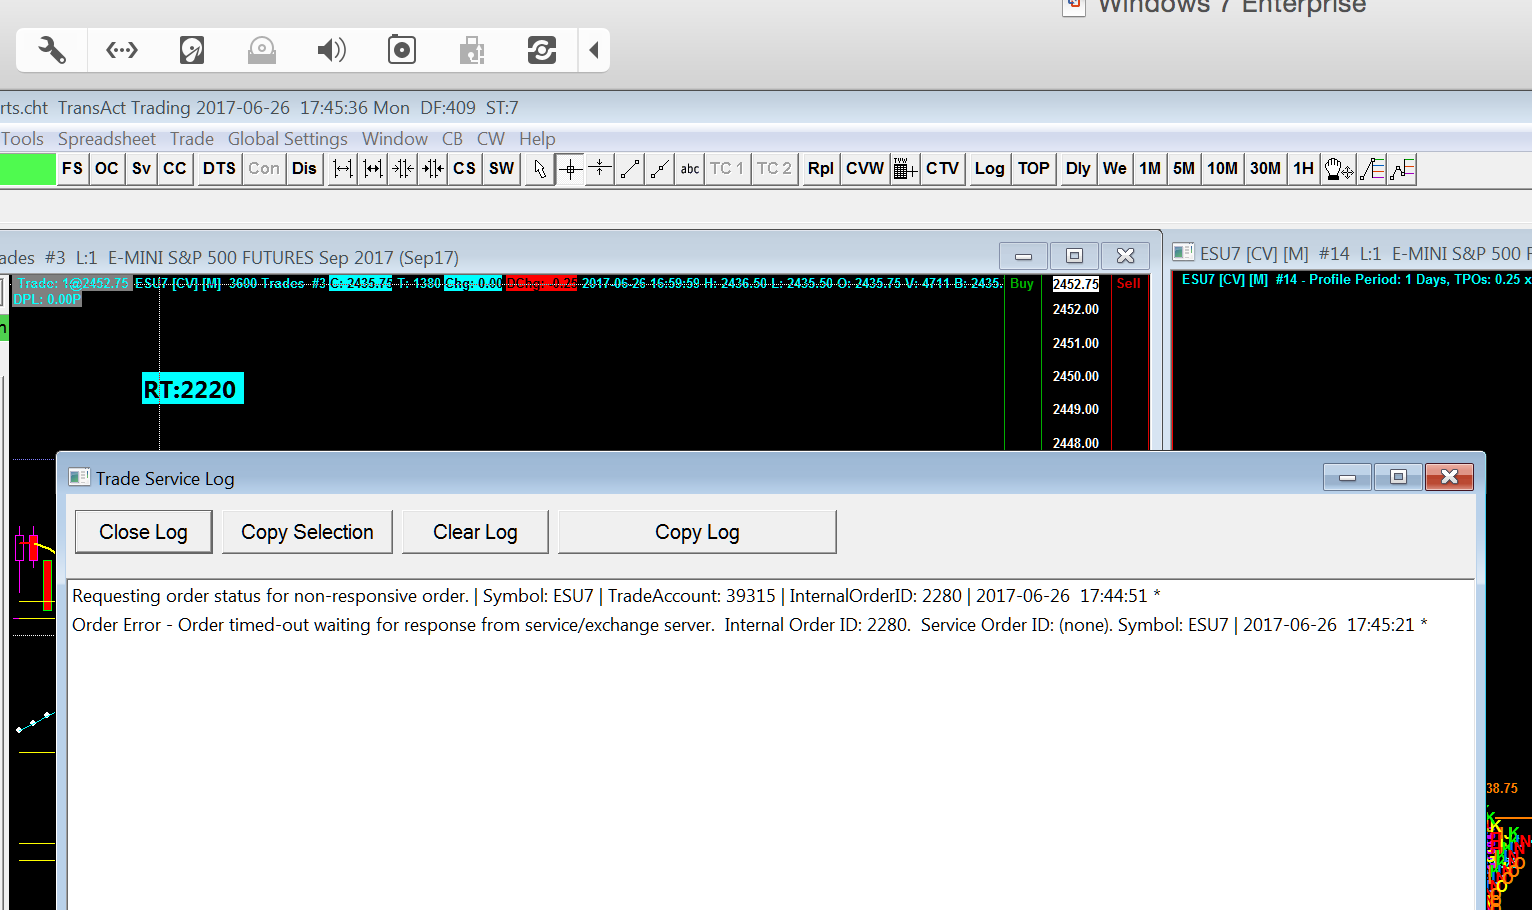This screenshot has width=1532, height=910.
Task: Click the VM camera icon
Action: 402,50
